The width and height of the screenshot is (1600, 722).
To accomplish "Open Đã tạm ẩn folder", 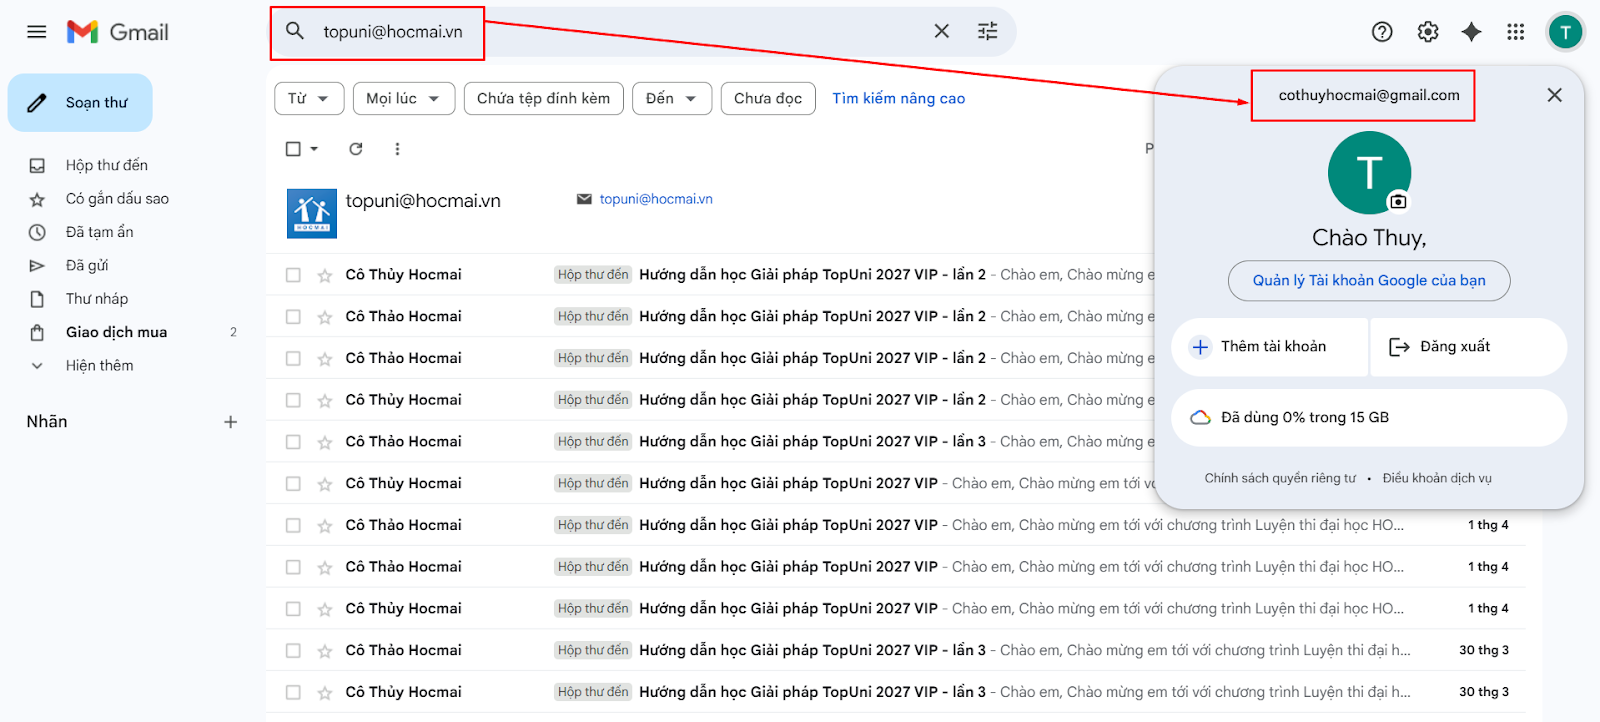I will click(x=99, y=232).
